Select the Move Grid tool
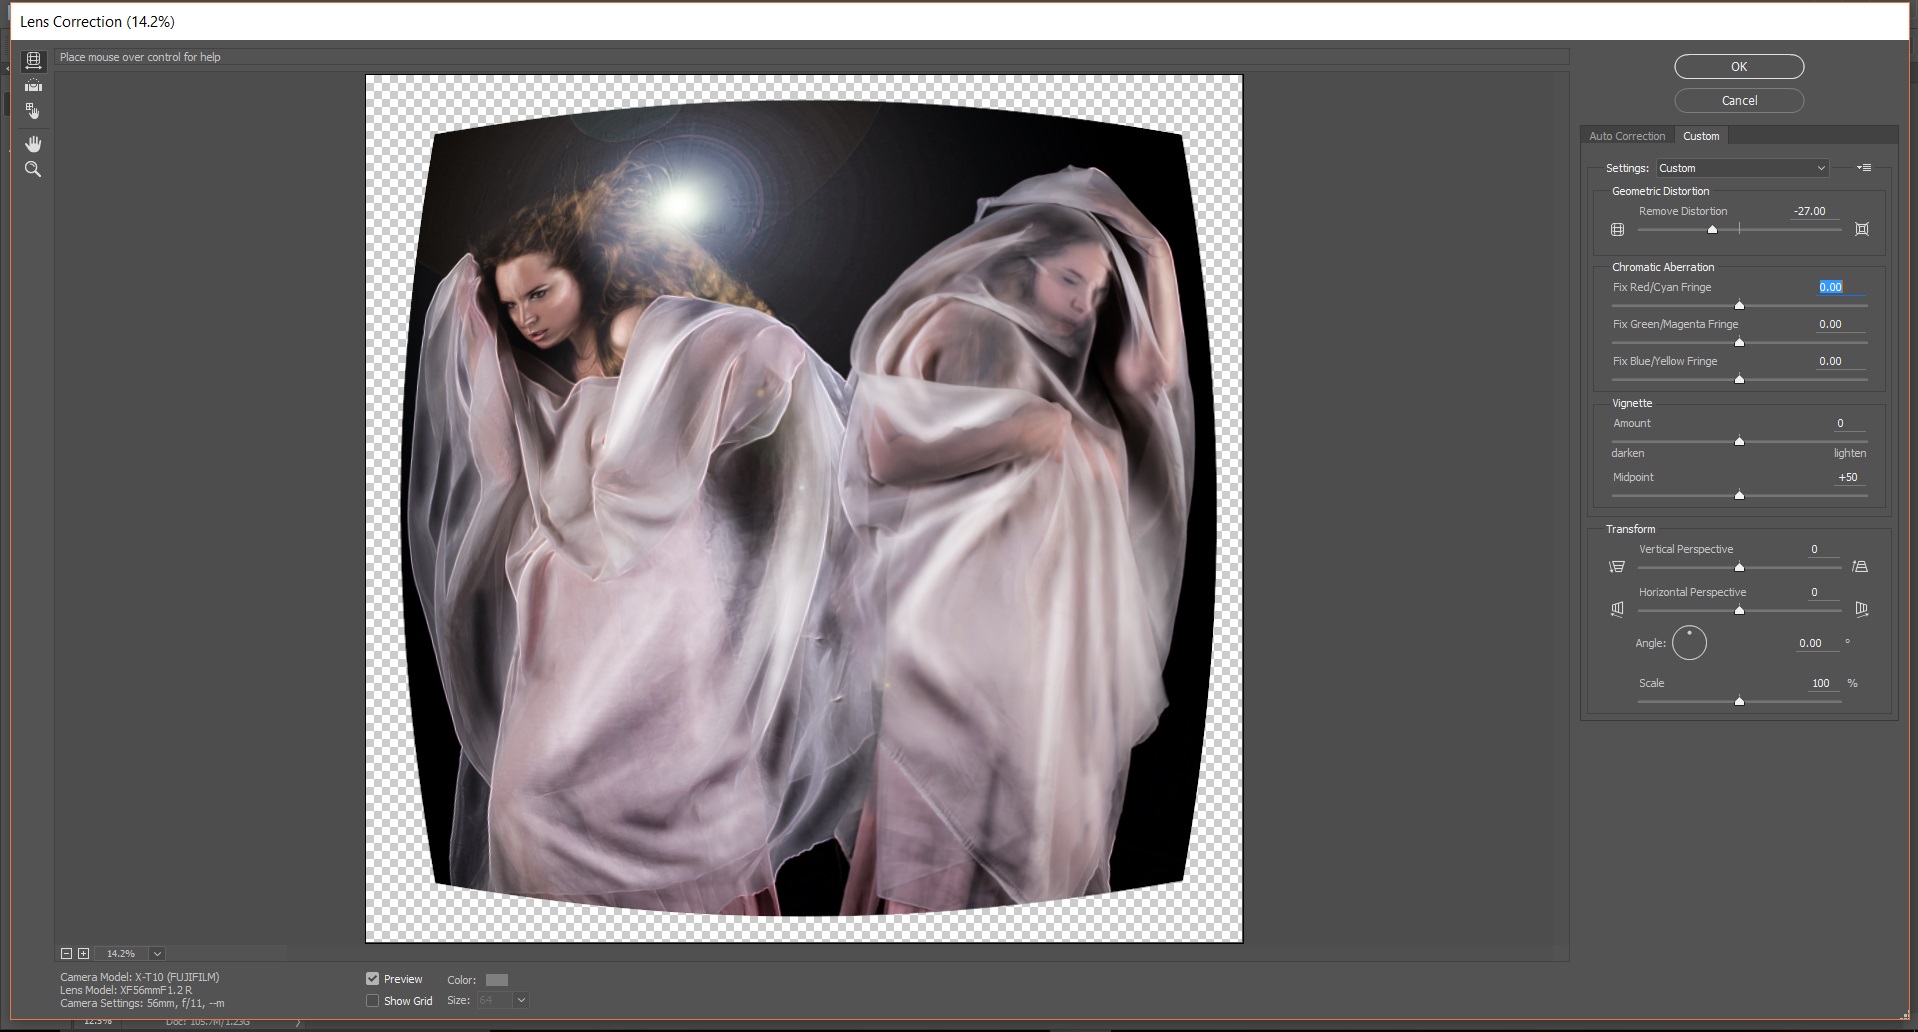The height and width of the screenshot is (1032, 1918). point(33,111)
